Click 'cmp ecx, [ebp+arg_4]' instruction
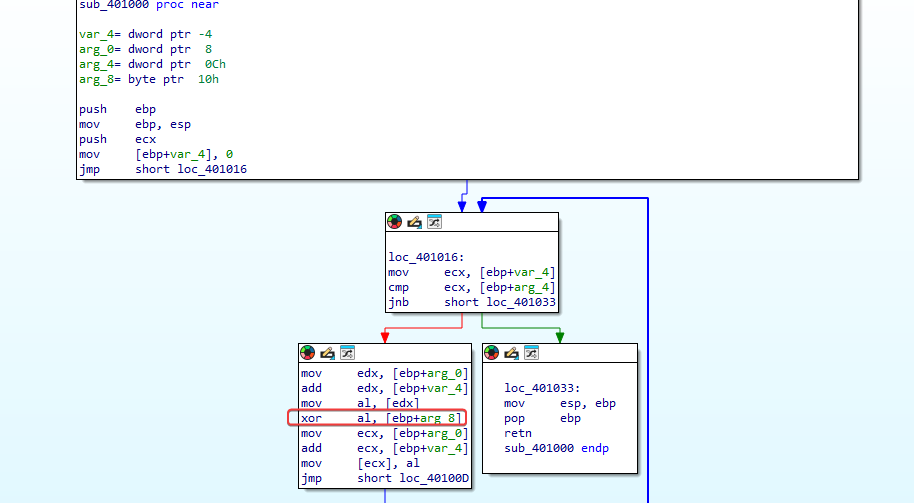 472,287
